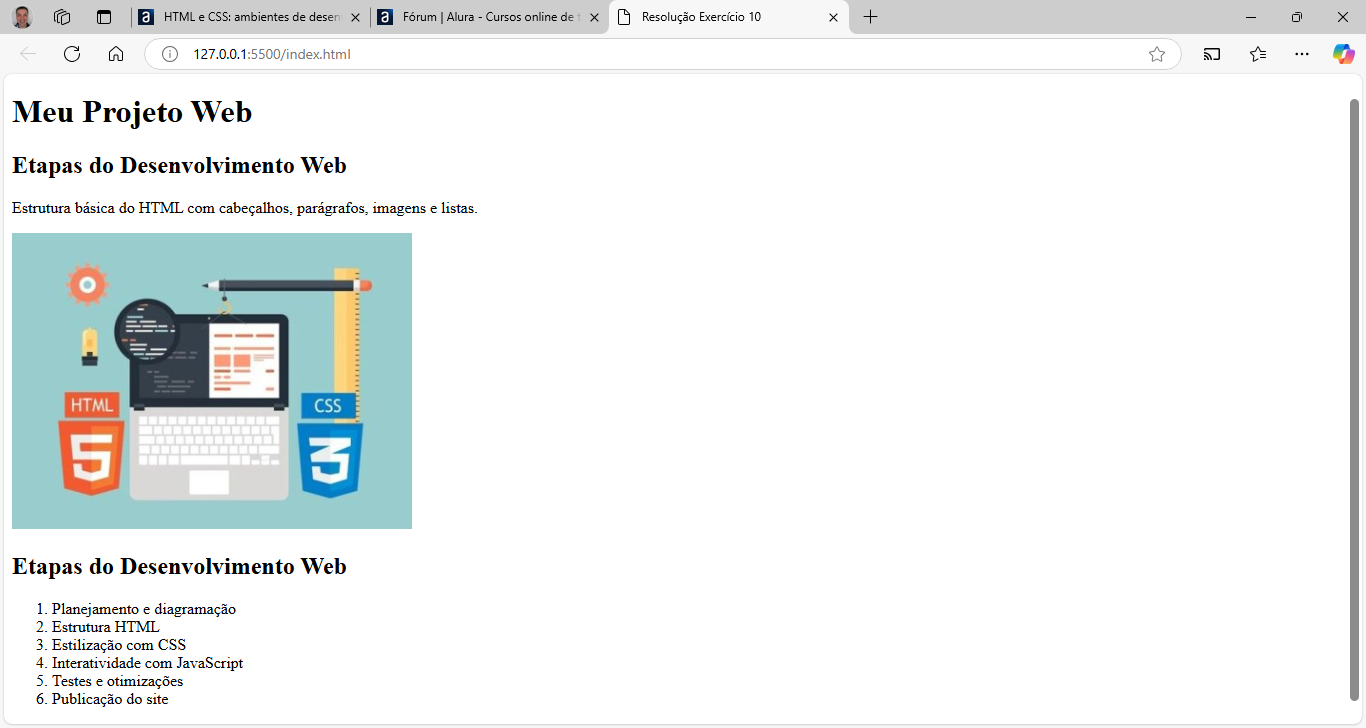
Task: Add this page to favorites star
Action: 1157,54
